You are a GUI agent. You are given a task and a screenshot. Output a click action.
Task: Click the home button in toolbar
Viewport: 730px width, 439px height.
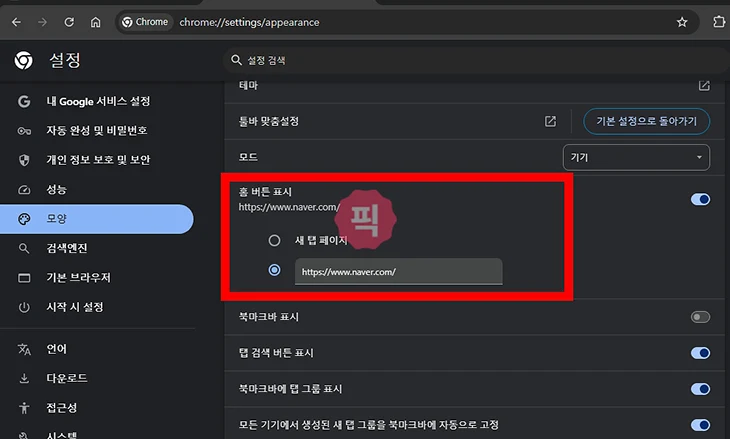(95, 22)
